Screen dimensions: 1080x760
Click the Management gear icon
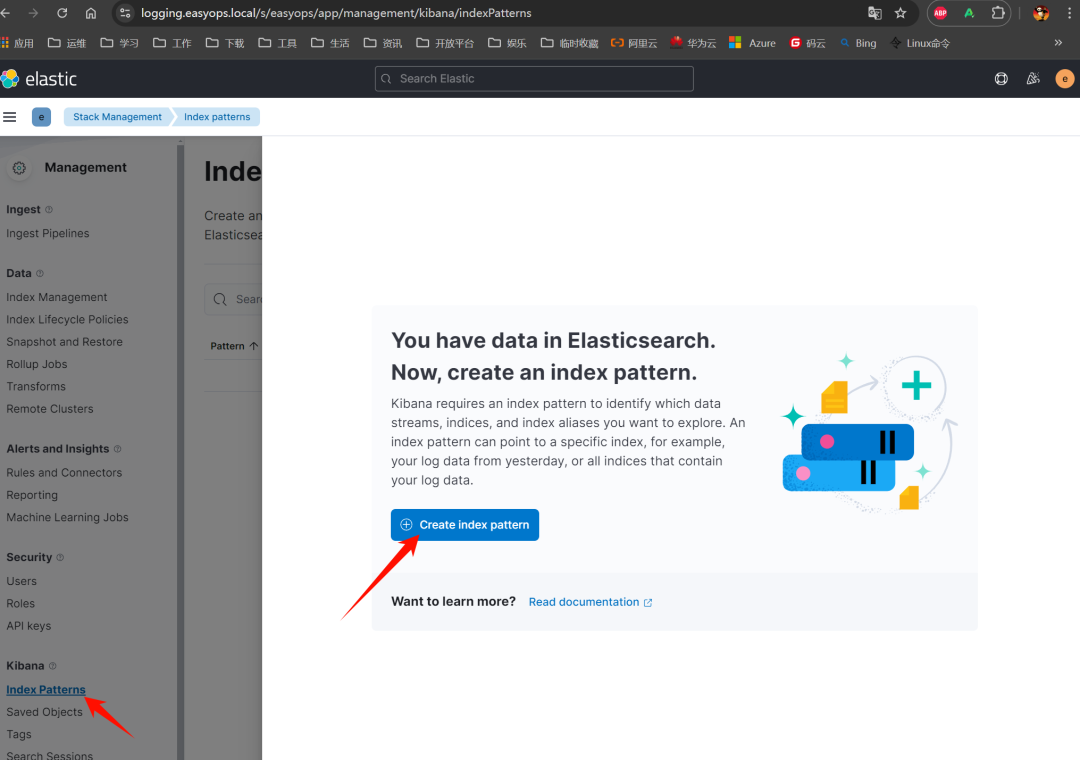pyautogui.click(x=19, y=167)
